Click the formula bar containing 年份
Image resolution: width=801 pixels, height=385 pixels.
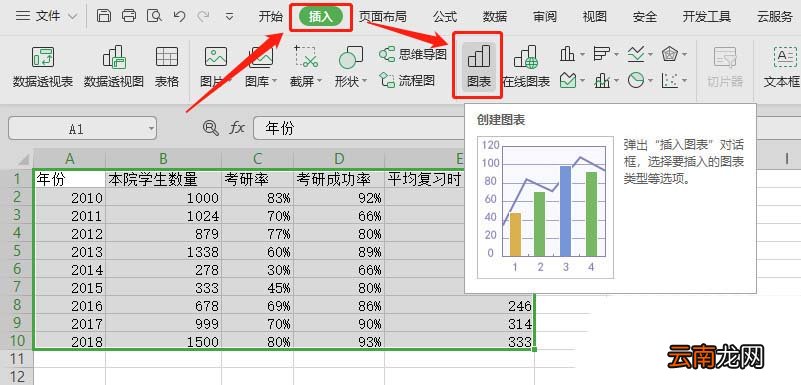[358, 128]
